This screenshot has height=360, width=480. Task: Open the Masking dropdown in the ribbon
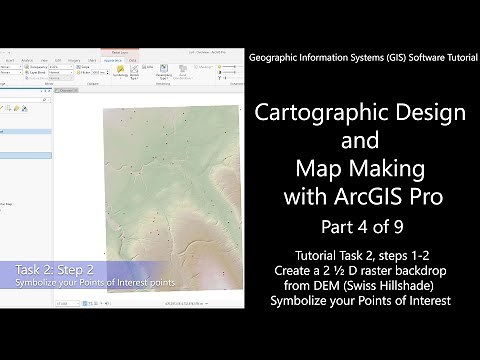click(203, 67)
